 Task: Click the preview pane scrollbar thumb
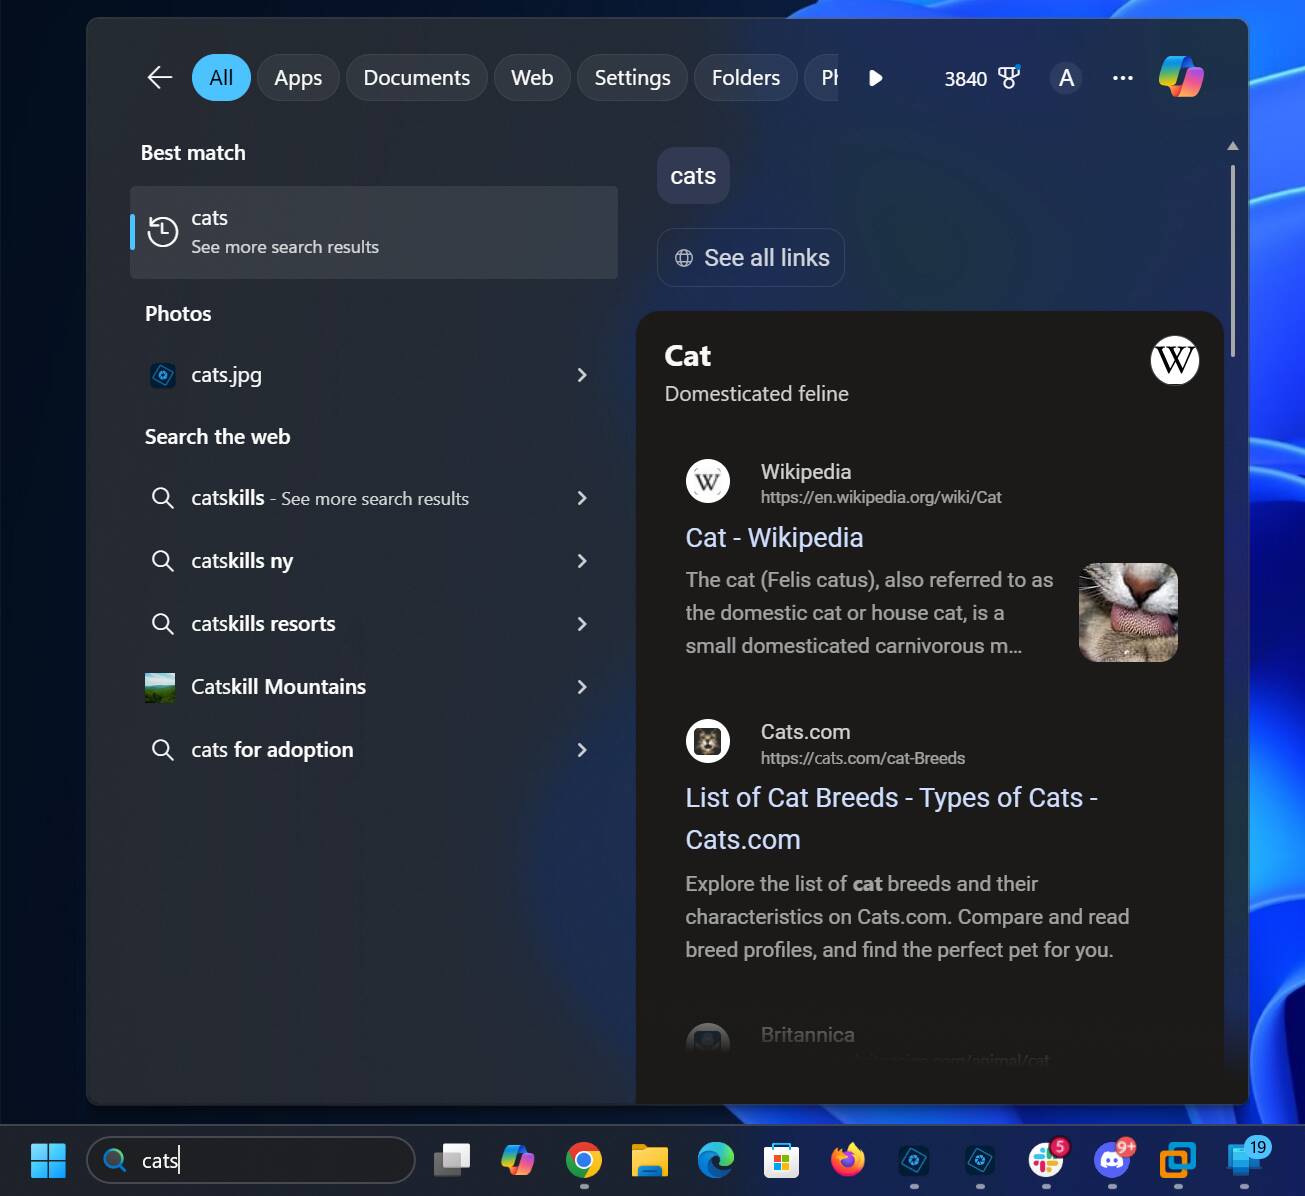(x=1233, y=260)
